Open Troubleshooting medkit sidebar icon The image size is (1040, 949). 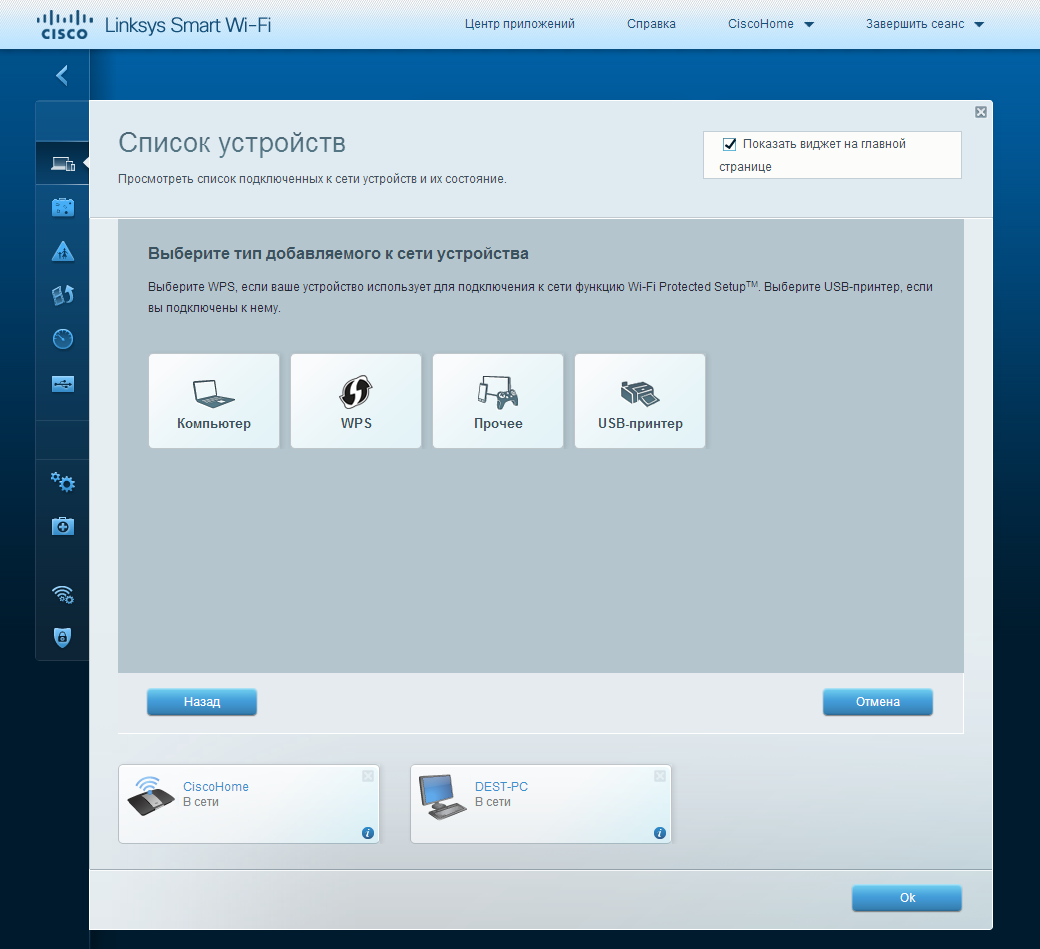click(x=63, y=527)
